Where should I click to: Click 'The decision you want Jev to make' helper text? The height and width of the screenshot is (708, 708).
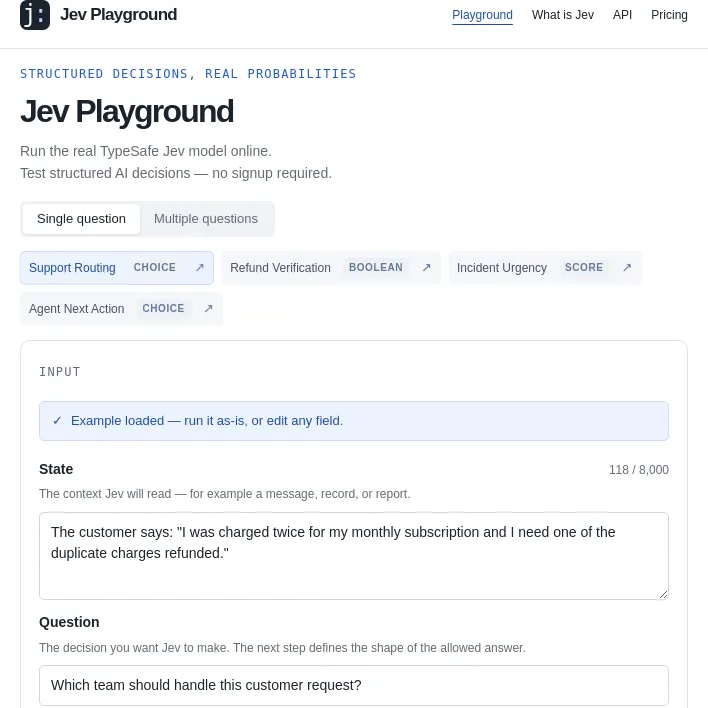click(x=282, y=648)
